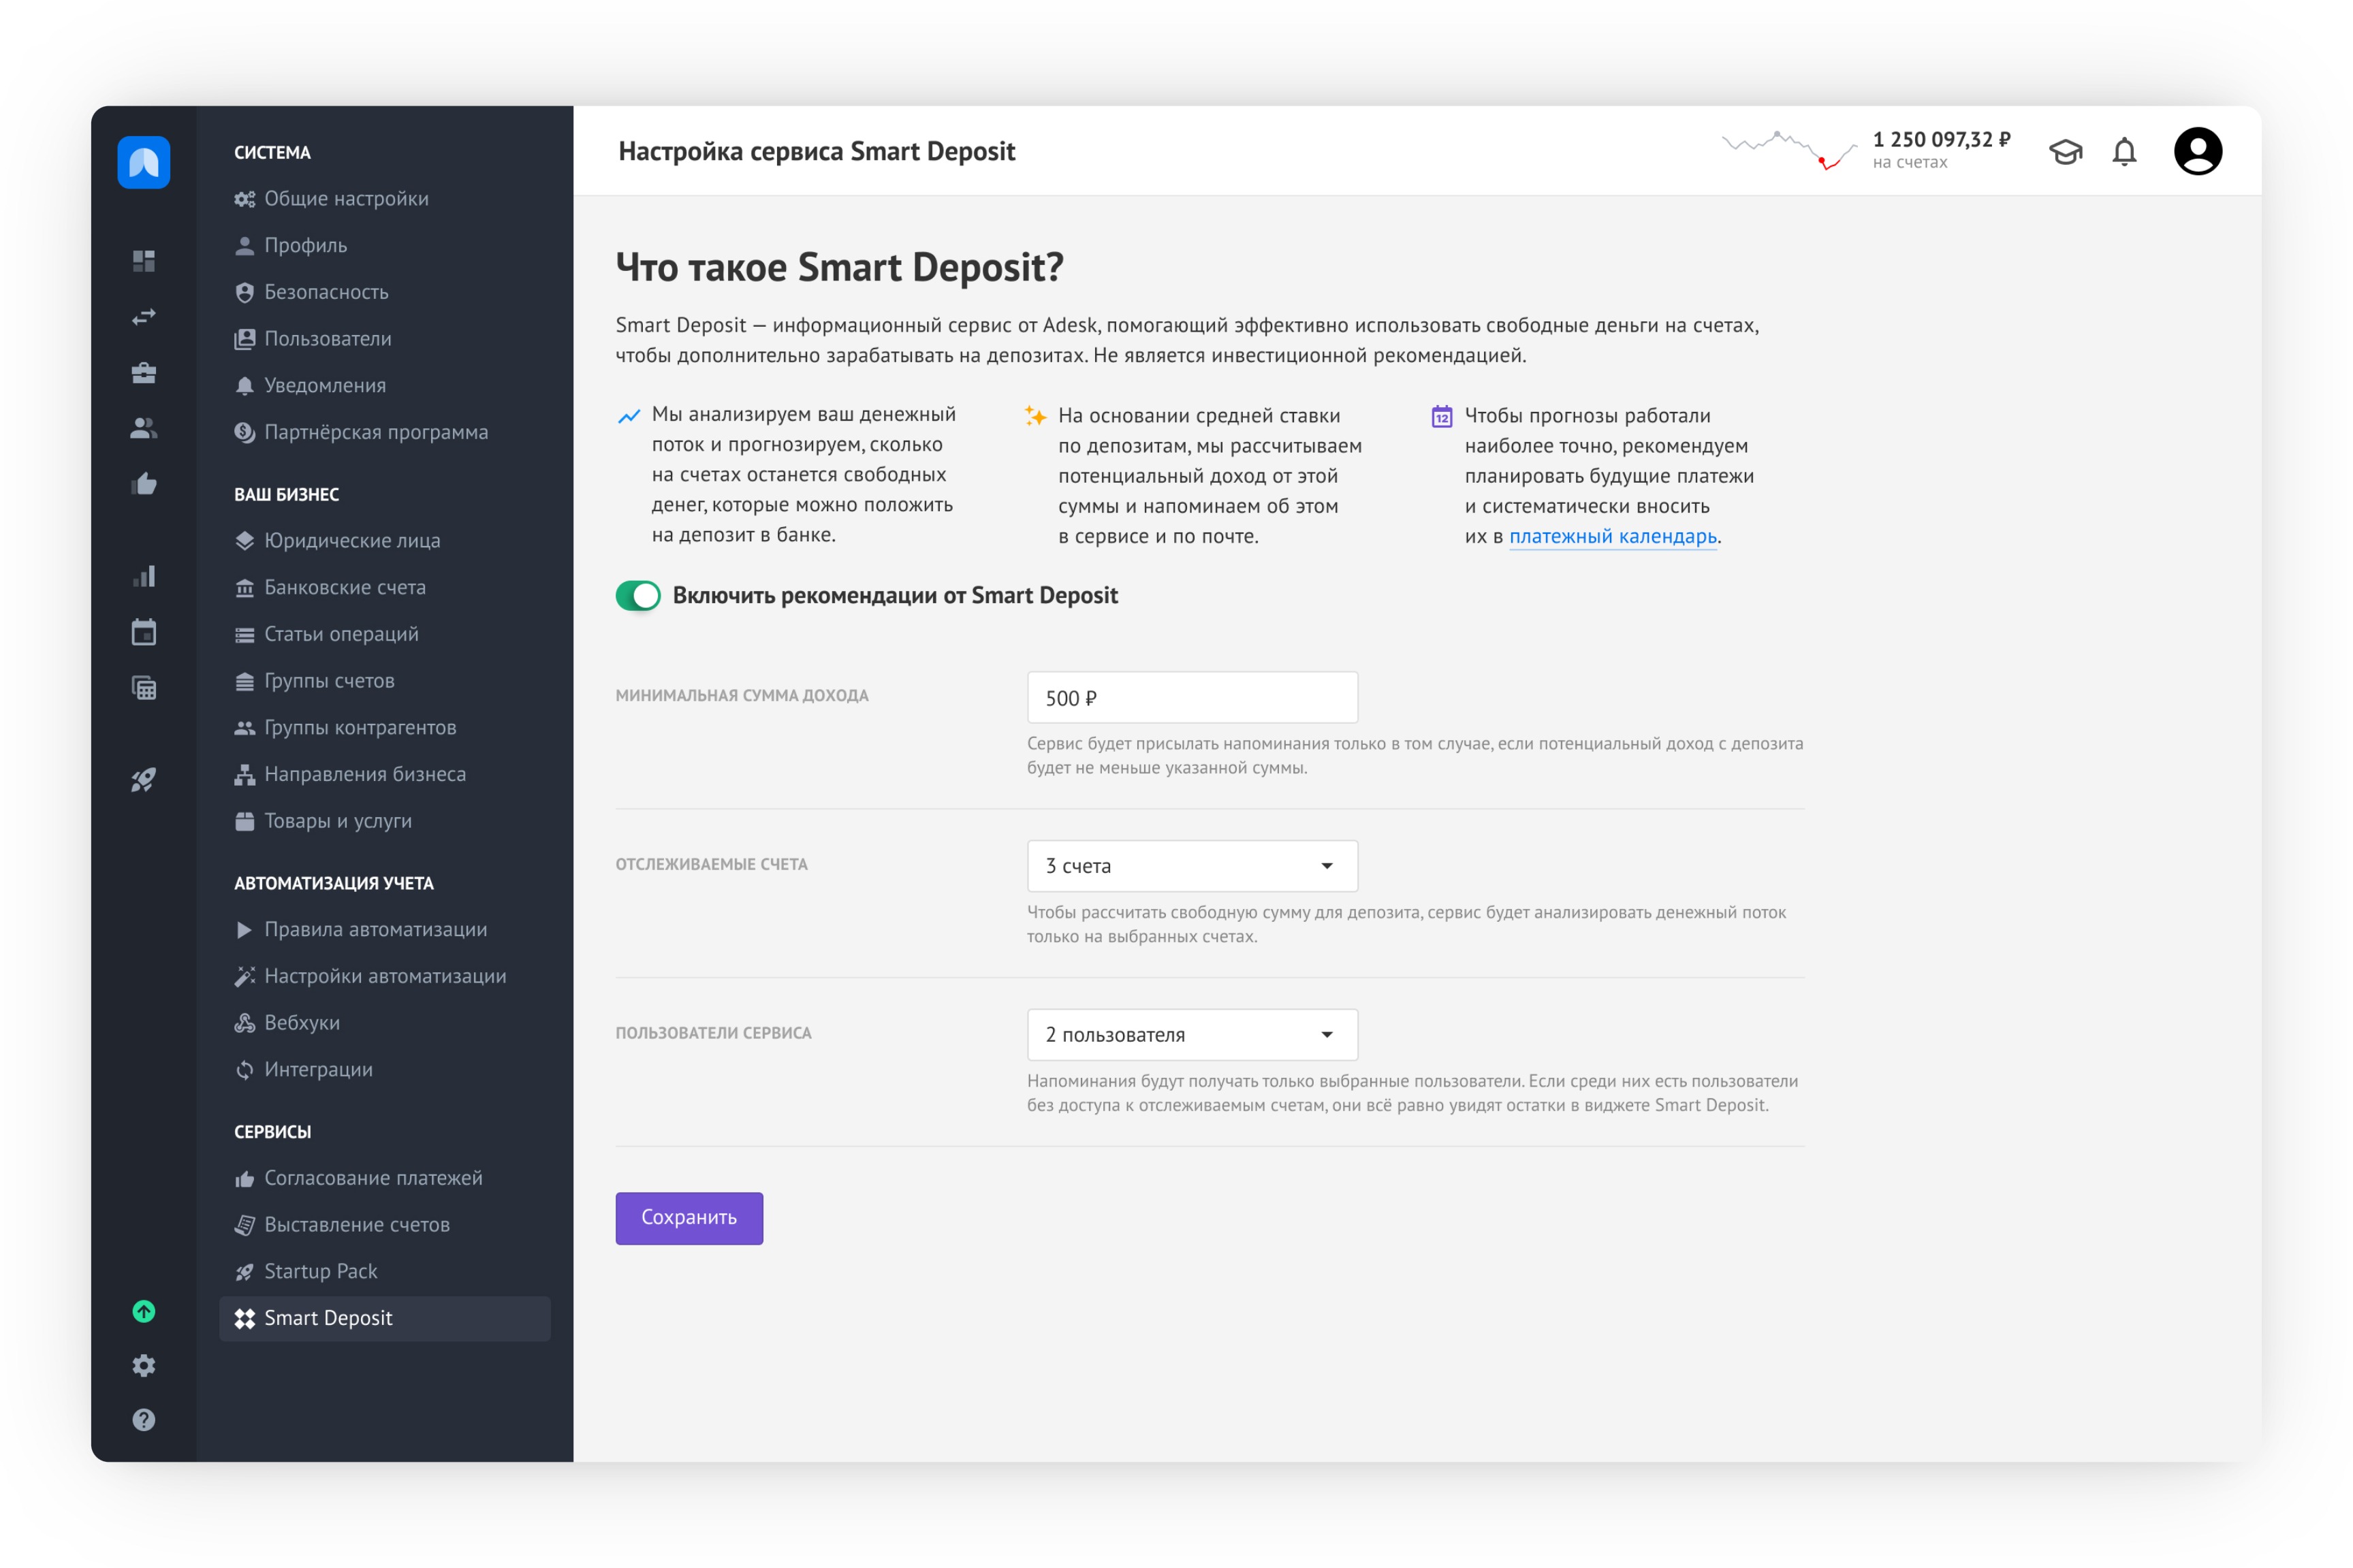
Task: Open the calendar icon in left rail
Action: (x=143, y=631)
